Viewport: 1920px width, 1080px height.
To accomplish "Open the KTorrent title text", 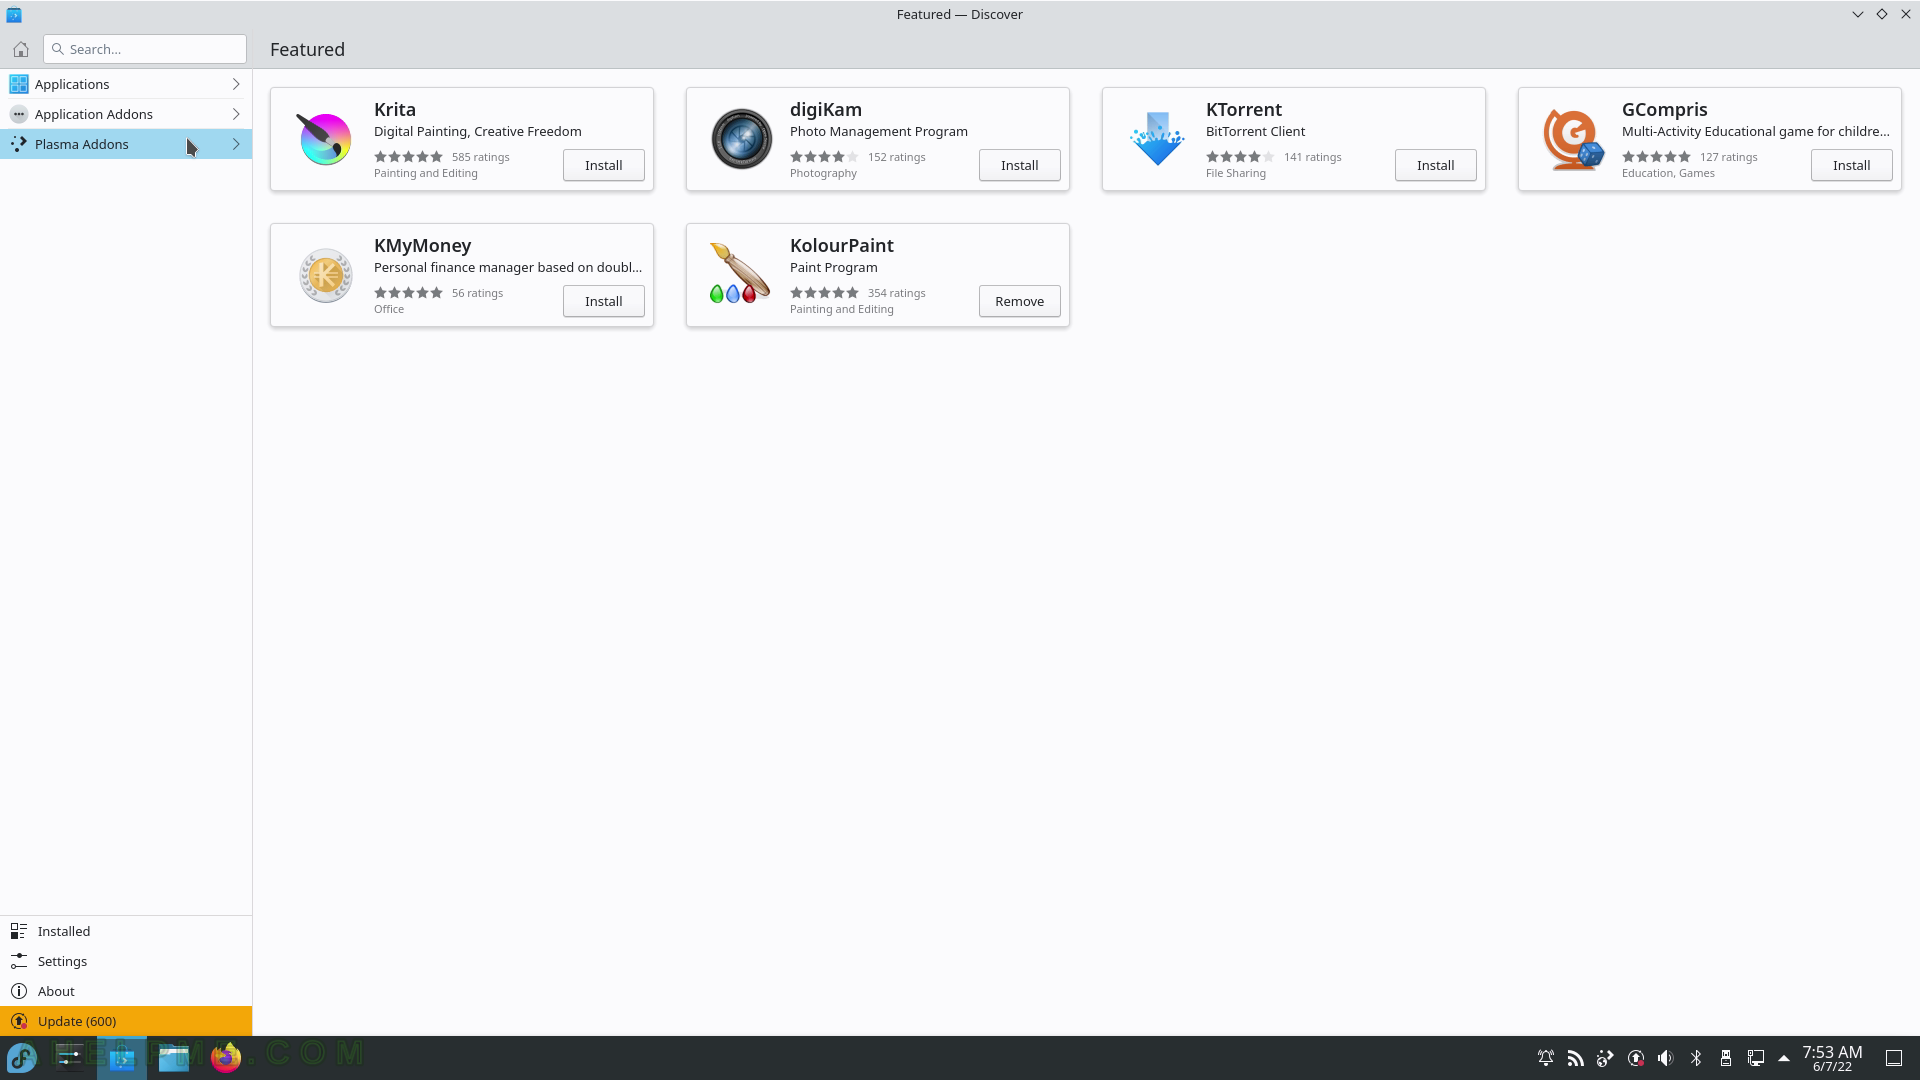I will (1244, 109).
